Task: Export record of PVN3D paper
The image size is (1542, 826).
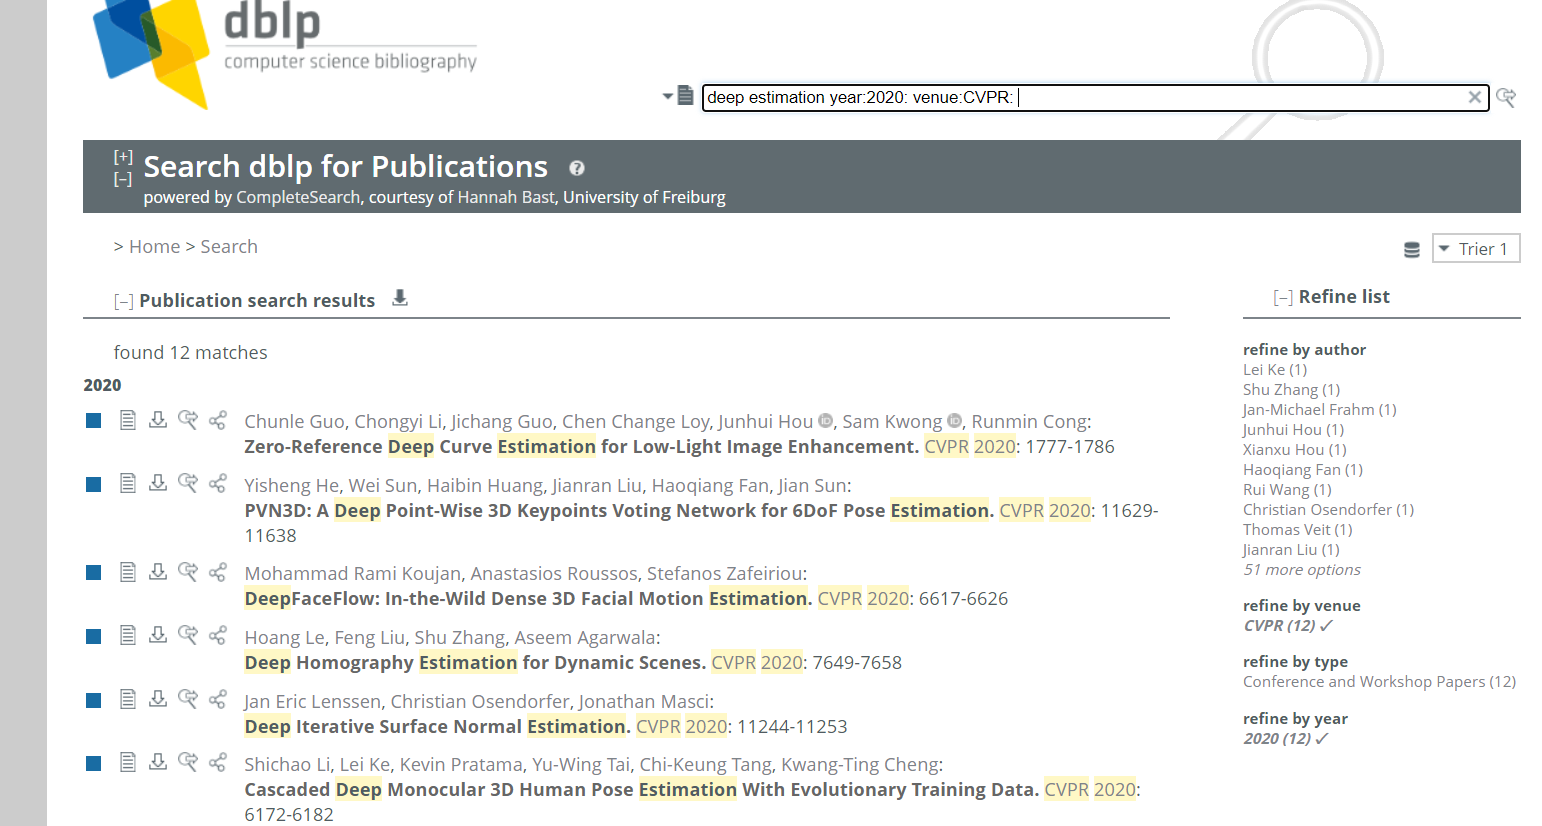Action: [158, 484]
